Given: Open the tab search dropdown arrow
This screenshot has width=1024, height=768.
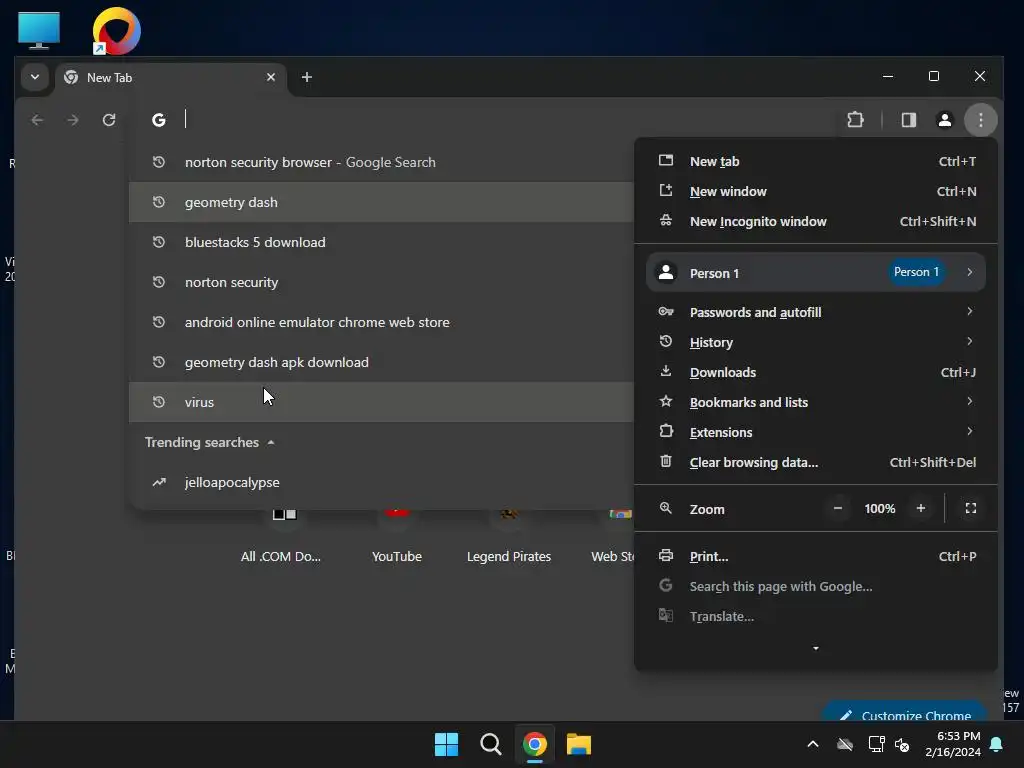Looking at the screenshot, I should point(35,77).
